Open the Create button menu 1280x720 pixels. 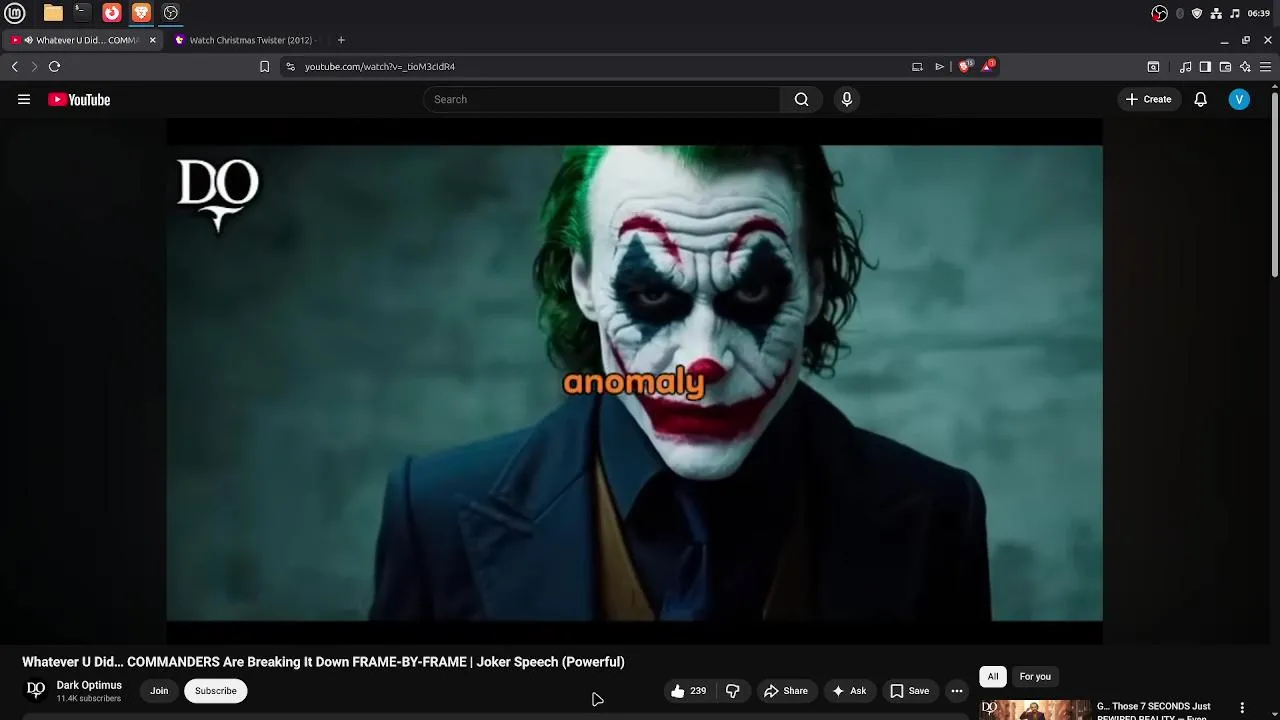(1148, 99)
